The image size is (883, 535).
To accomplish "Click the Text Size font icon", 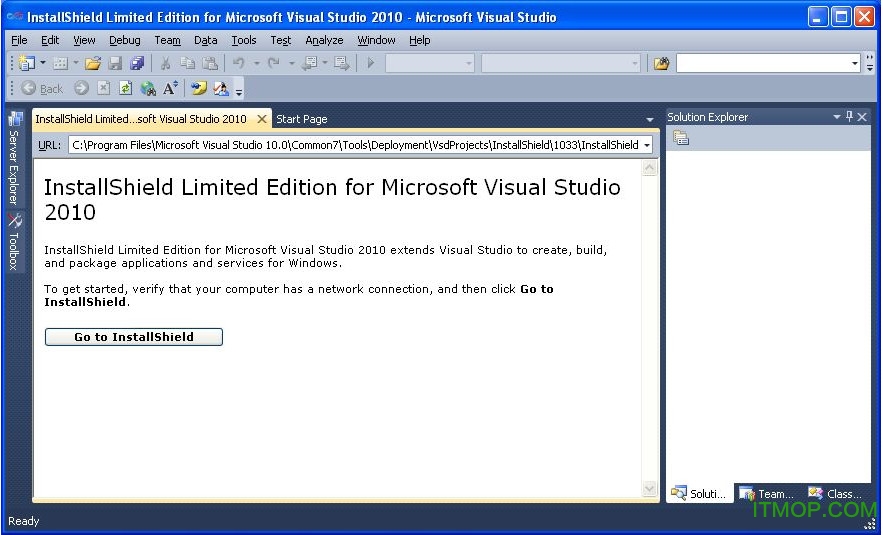I will 170,88.
